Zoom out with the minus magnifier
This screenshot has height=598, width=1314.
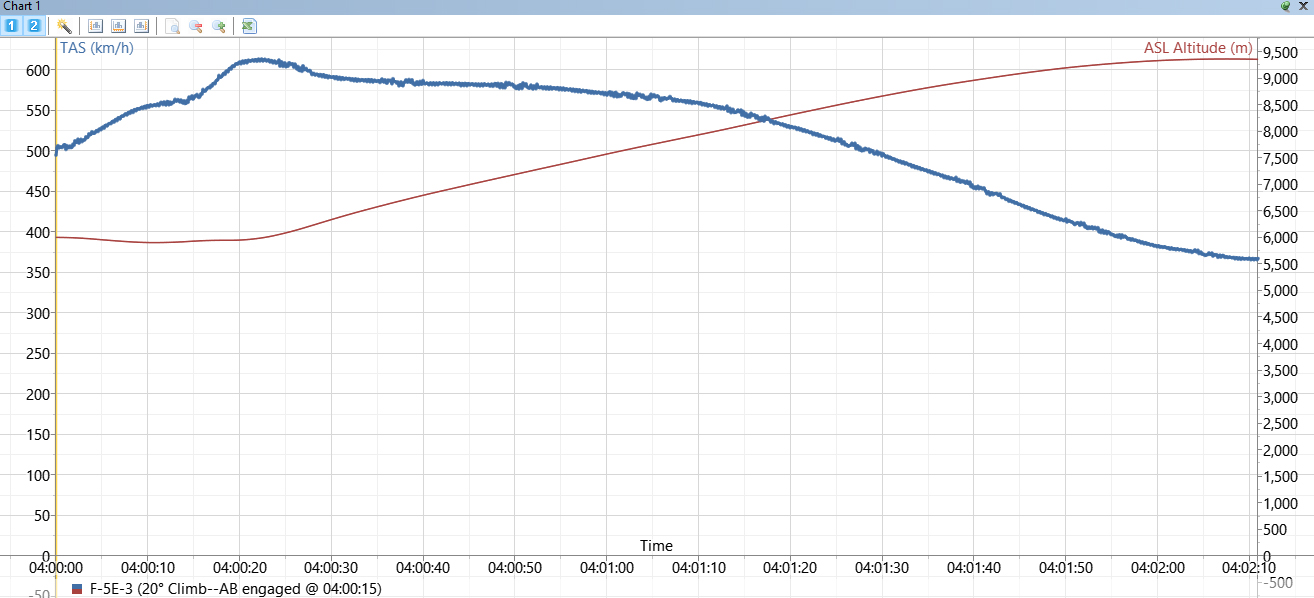tap(196, 26)
